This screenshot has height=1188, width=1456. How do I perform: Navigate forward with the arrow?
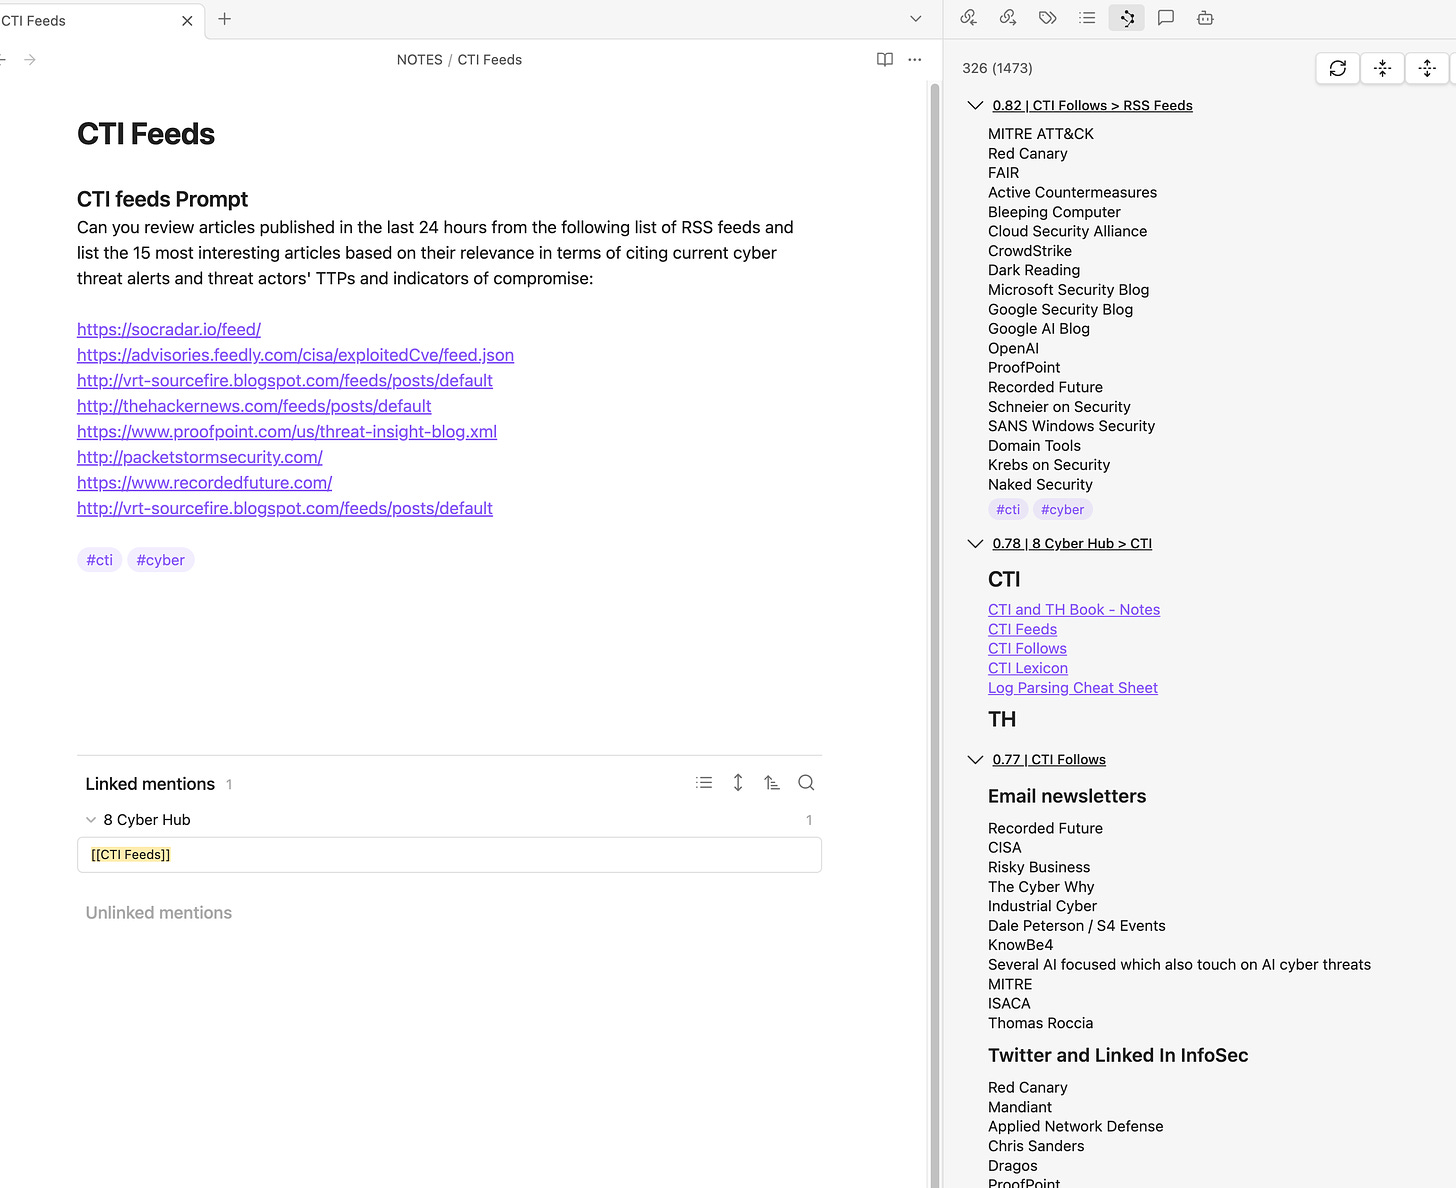(x=30, y=60)
